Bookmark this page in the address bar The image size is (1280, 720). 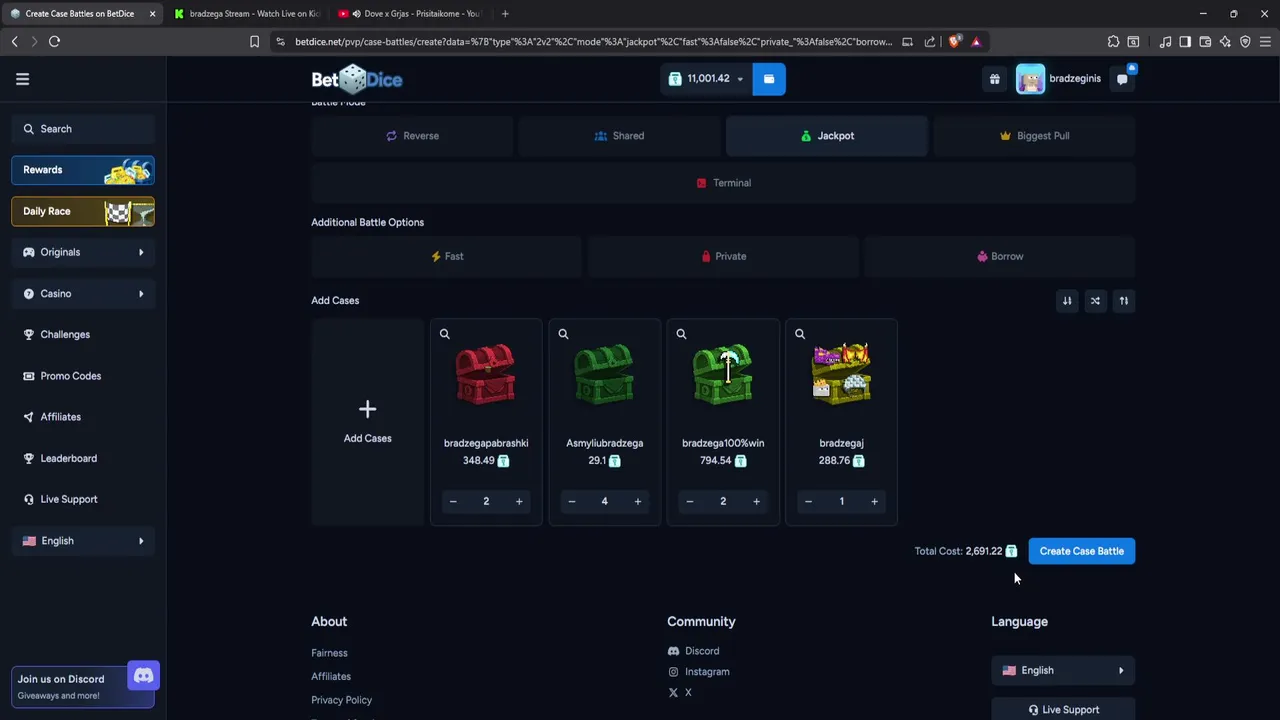tap(254, 41)
